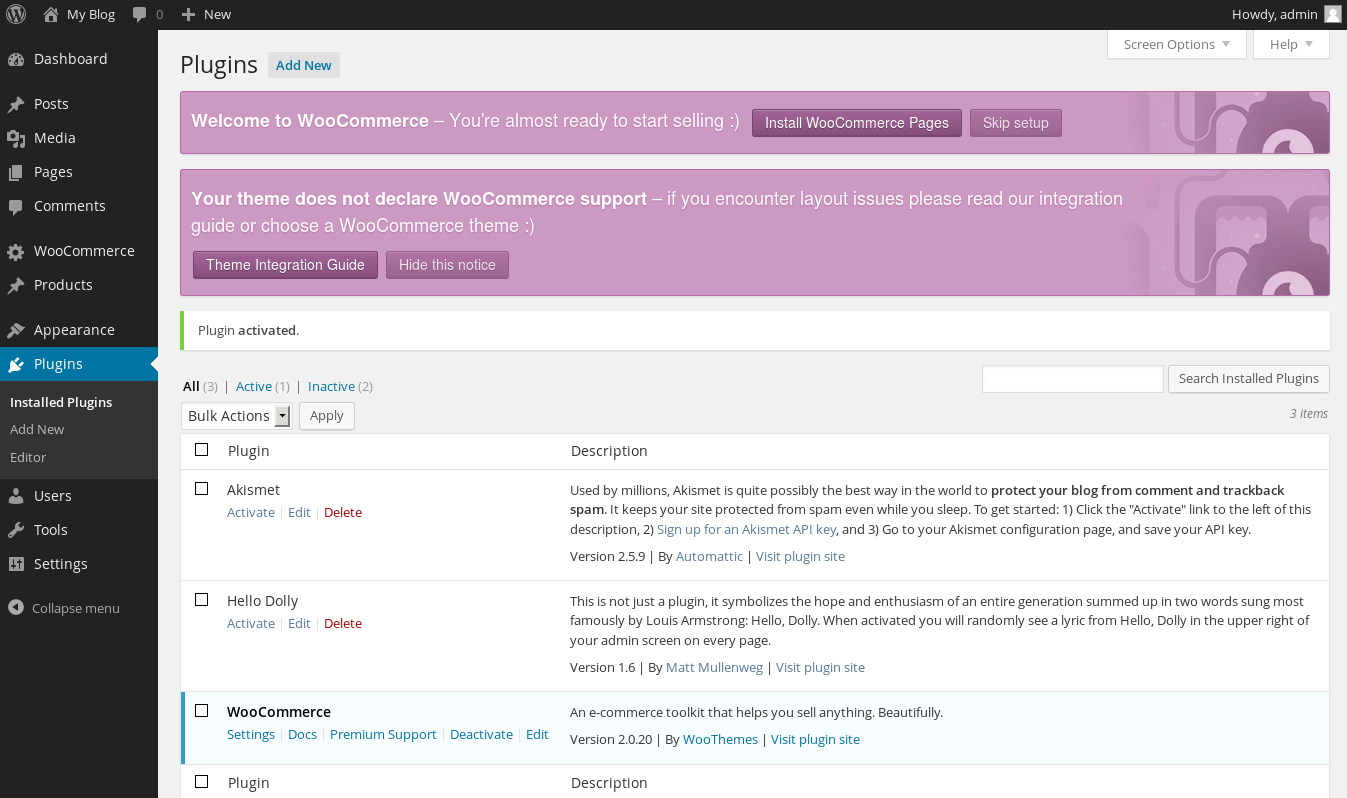Open the WooCommerce gear icon
Image resolution: width=1347 pixels, height=798 pixels.
(x=16, y=251)
